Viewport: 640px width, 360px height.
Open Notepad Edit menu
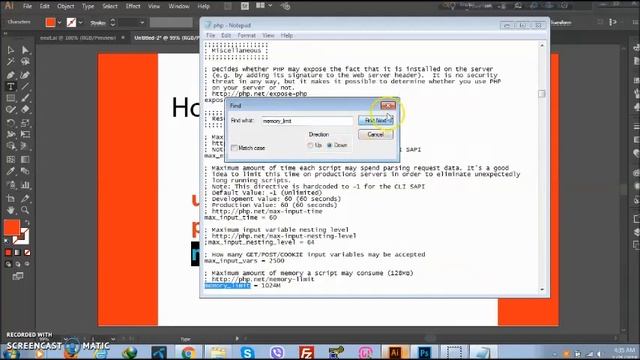pyautogui.click(x=226, y=36)
